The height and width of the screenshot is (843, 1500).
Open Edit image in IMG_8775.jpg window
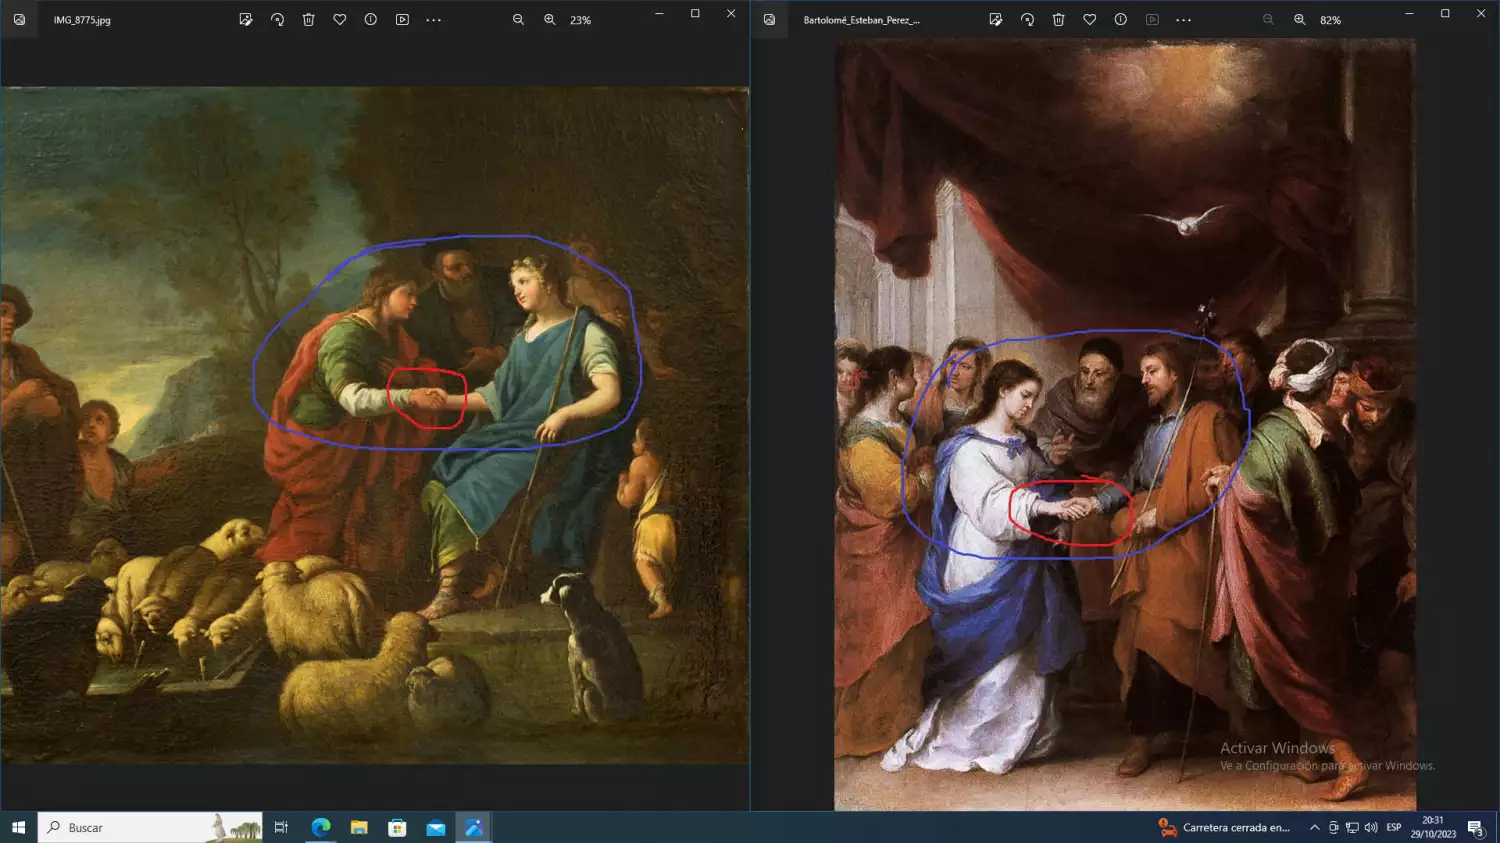coord(246,20)
